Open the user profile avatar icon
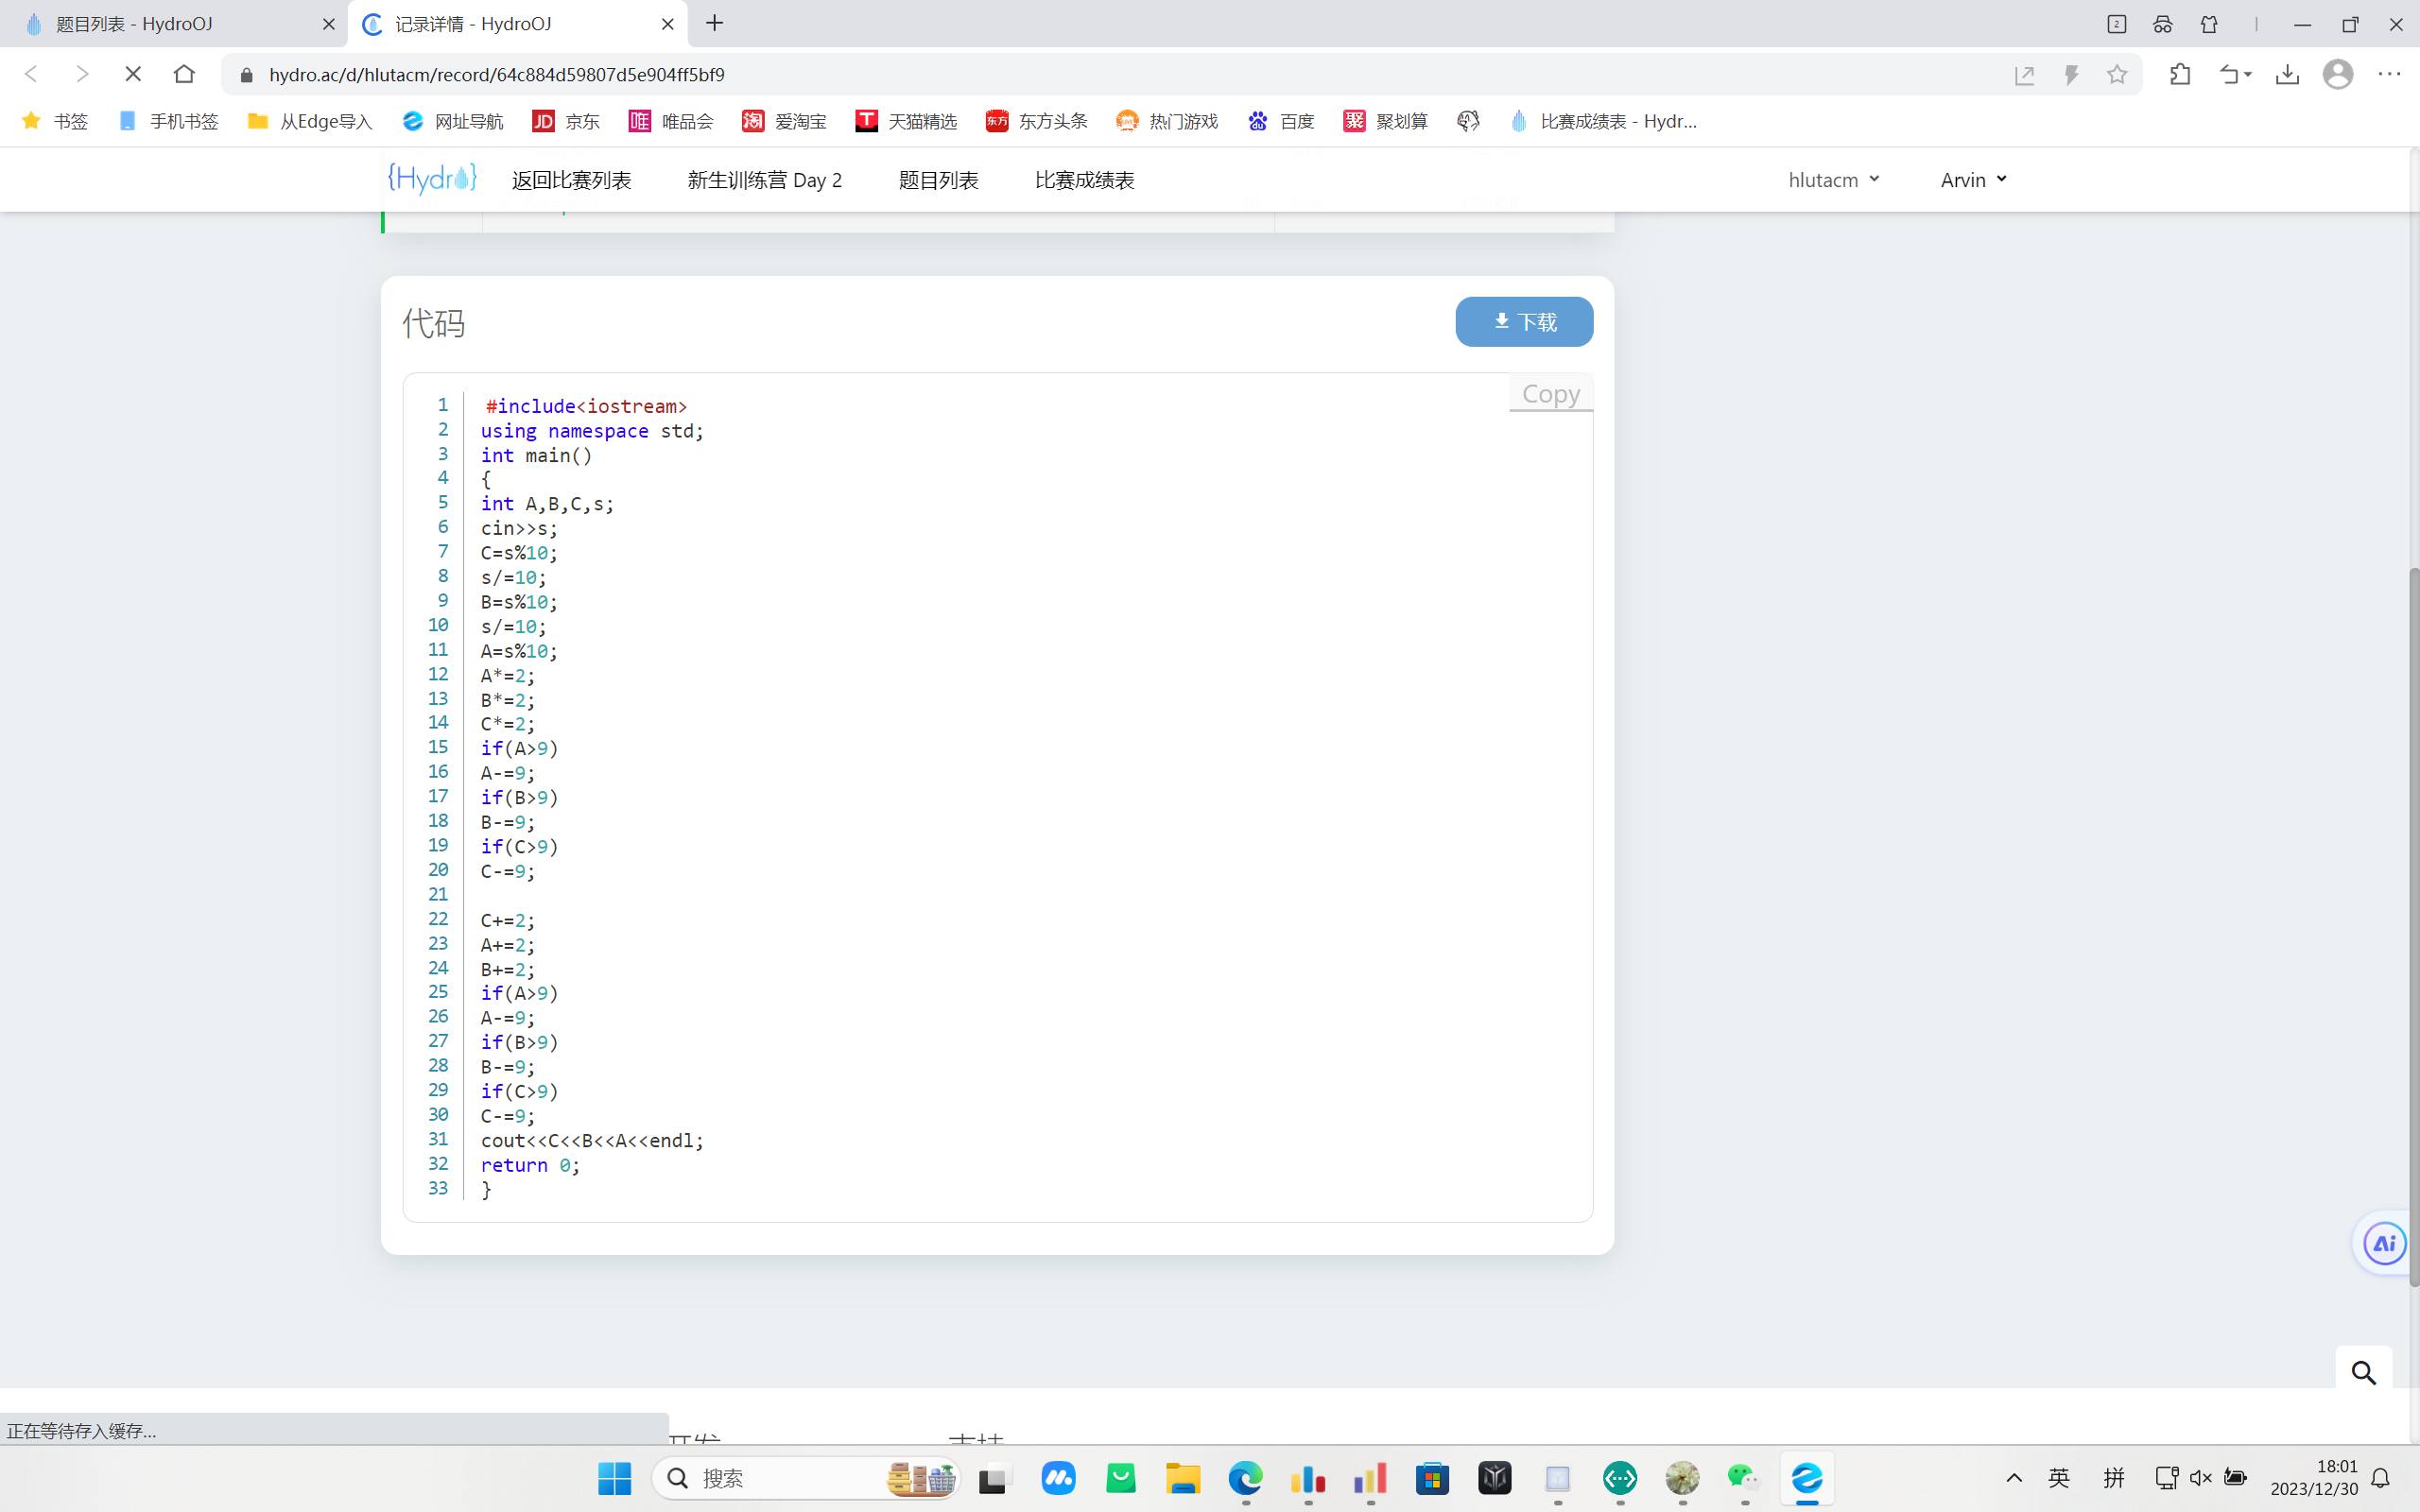 2338,74
